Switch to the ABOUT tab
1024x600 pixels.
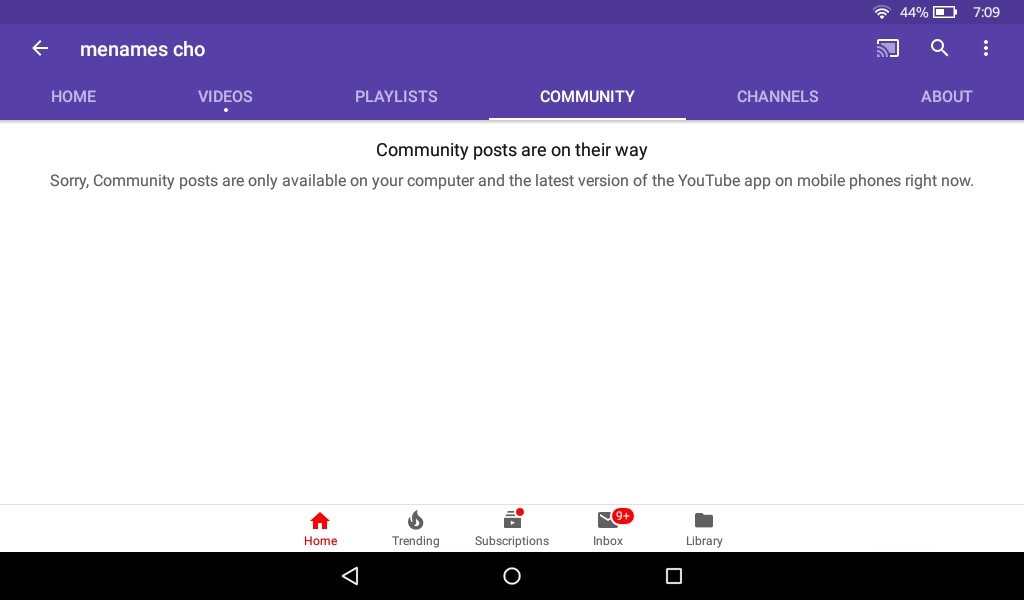tap(947, 97)
